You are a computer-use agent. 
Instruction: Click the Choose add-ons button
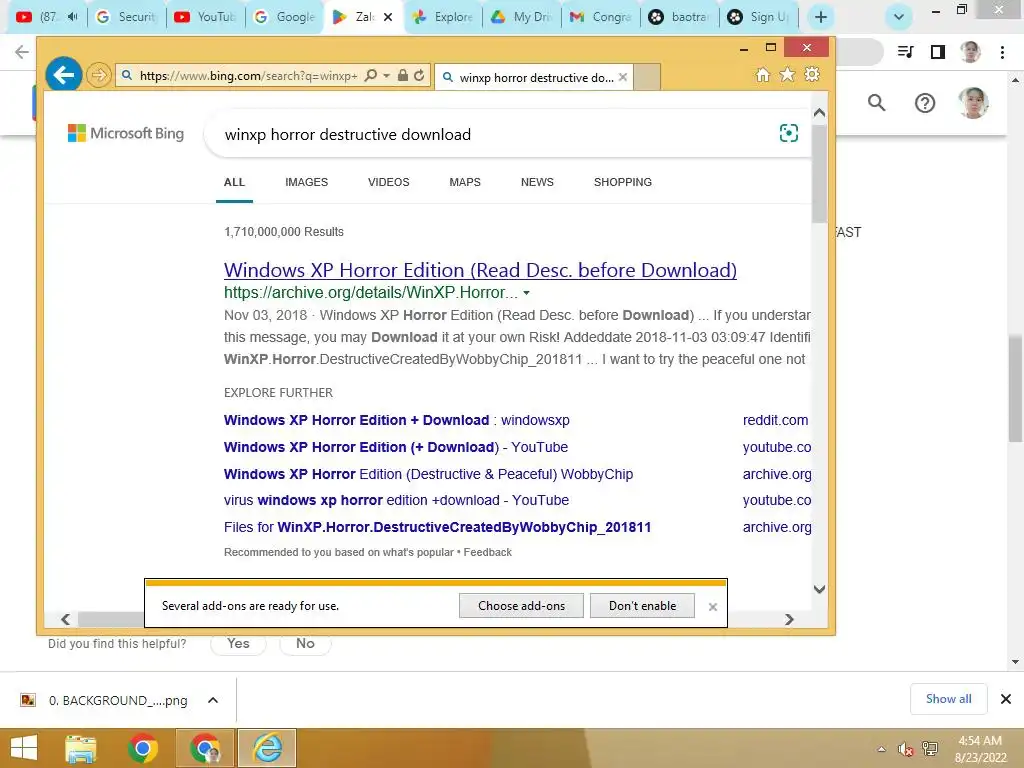pos(521,605)
